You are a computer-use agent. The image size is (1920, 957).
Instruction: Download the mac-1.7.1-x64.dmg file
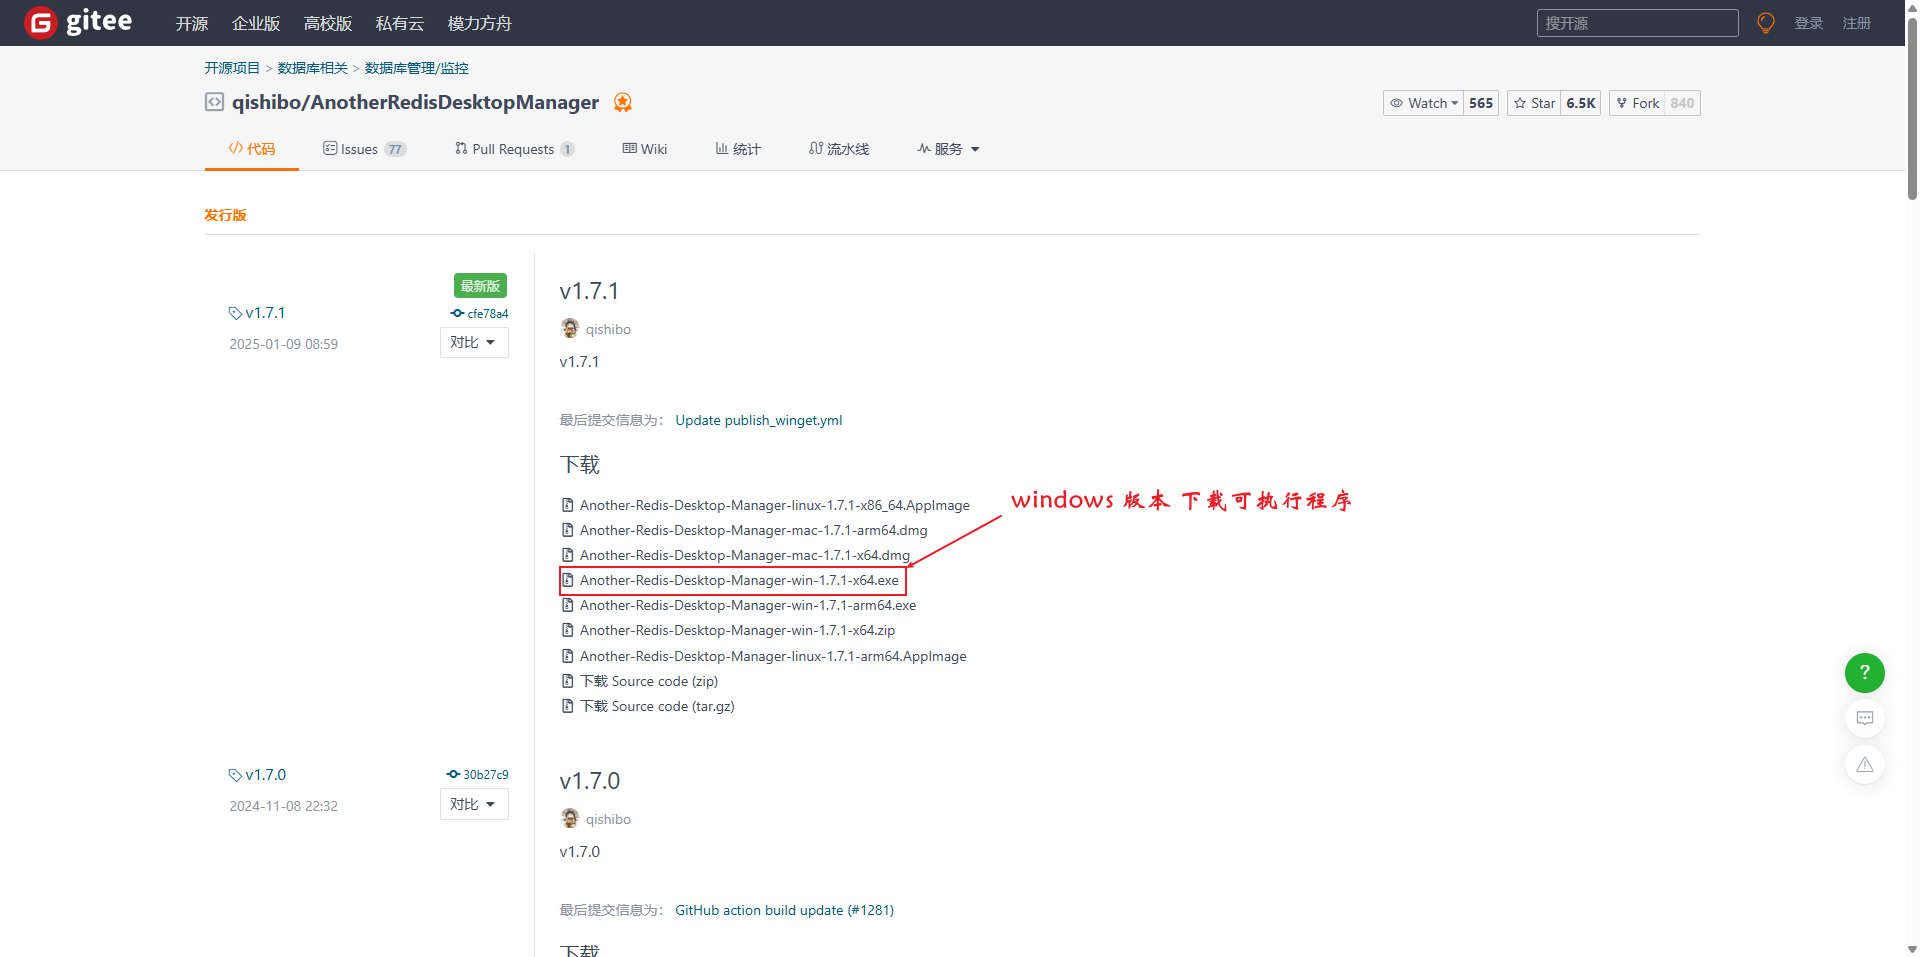(x=745, y=555)
